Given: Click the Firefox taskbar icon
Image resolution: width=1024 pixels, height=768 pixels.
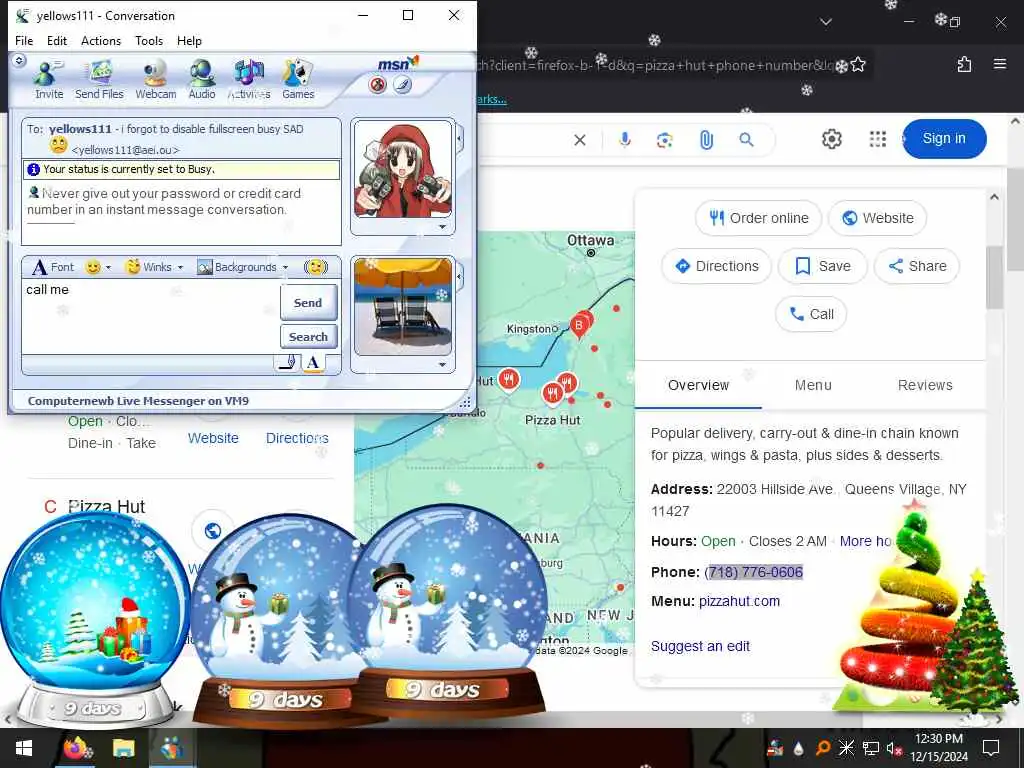Looking at the screenshot, I should tap(76, 748).
